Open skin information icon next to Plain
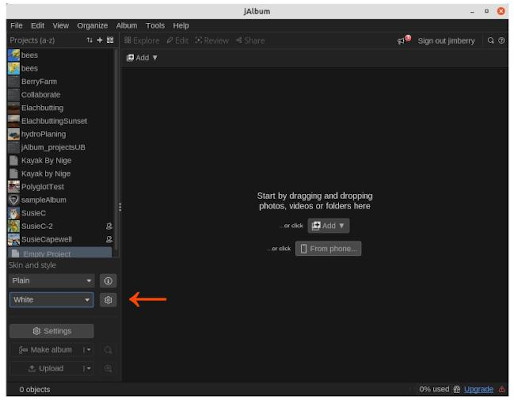This screenshot has width=514, height=400. [108, 281]
